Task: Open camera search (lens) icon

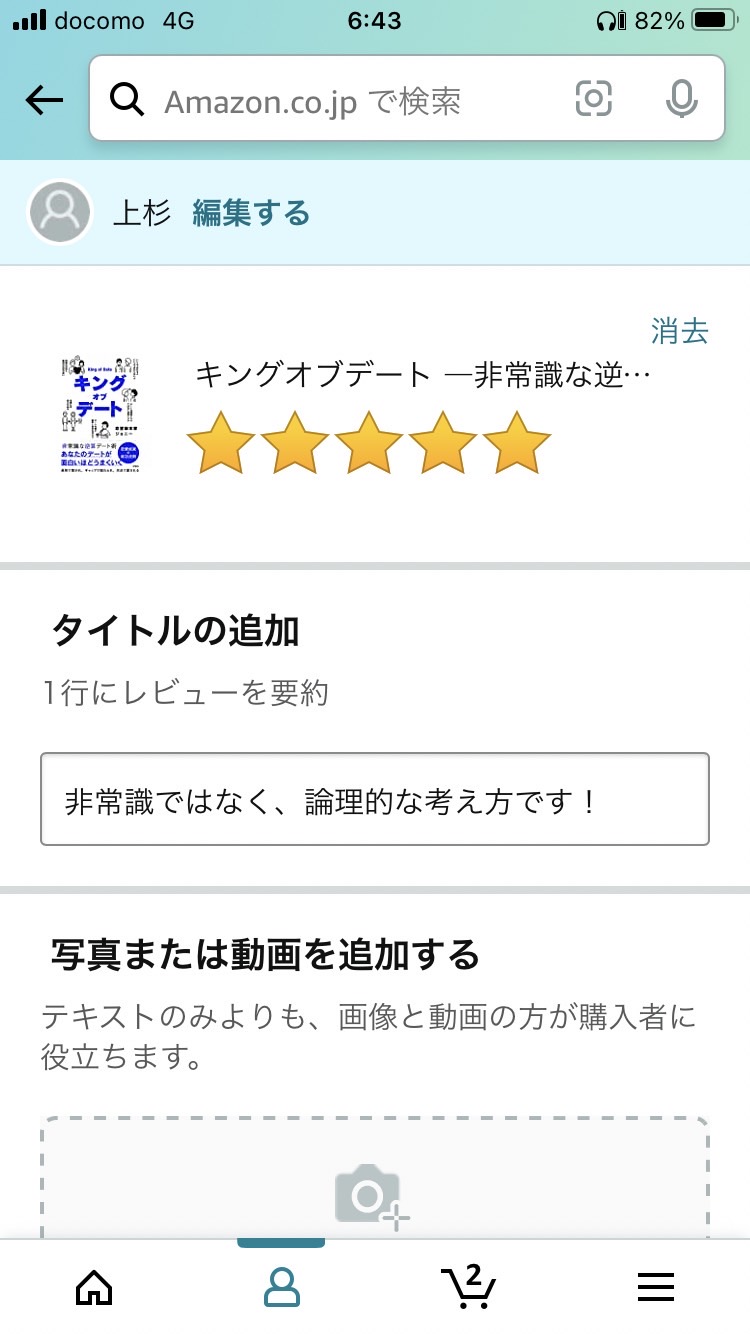Action: pos(593,98)
